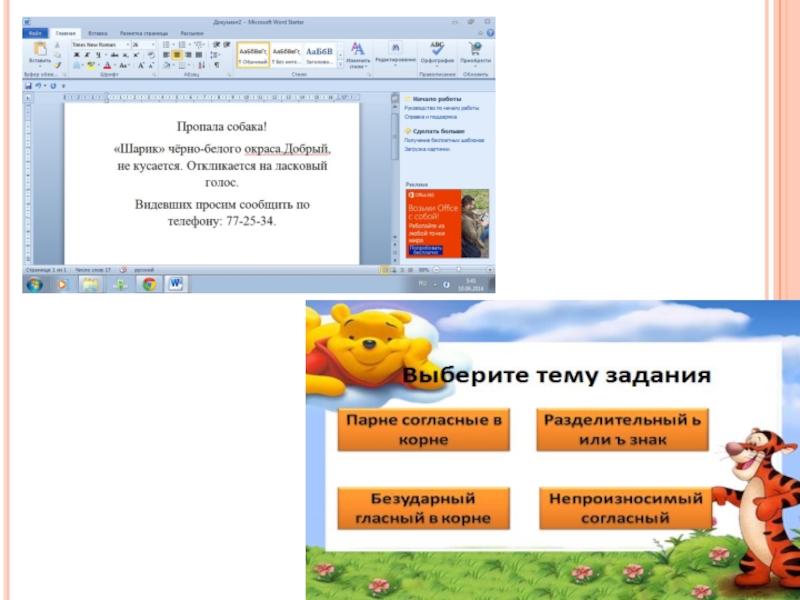Click the Increase Indent icon
This screenshot has height=600, width=800.
pos(227,45)
